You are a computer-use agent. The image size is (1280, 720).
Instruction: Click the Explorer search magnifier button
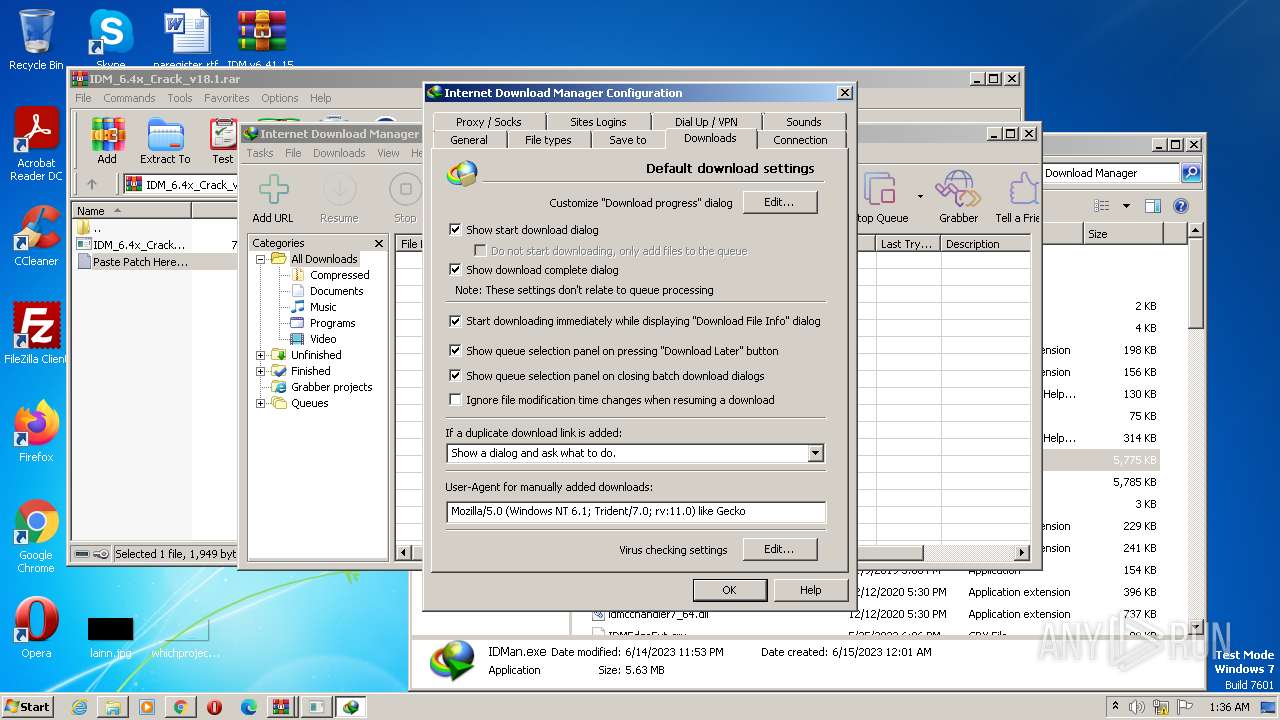[x=1191, y=173]
